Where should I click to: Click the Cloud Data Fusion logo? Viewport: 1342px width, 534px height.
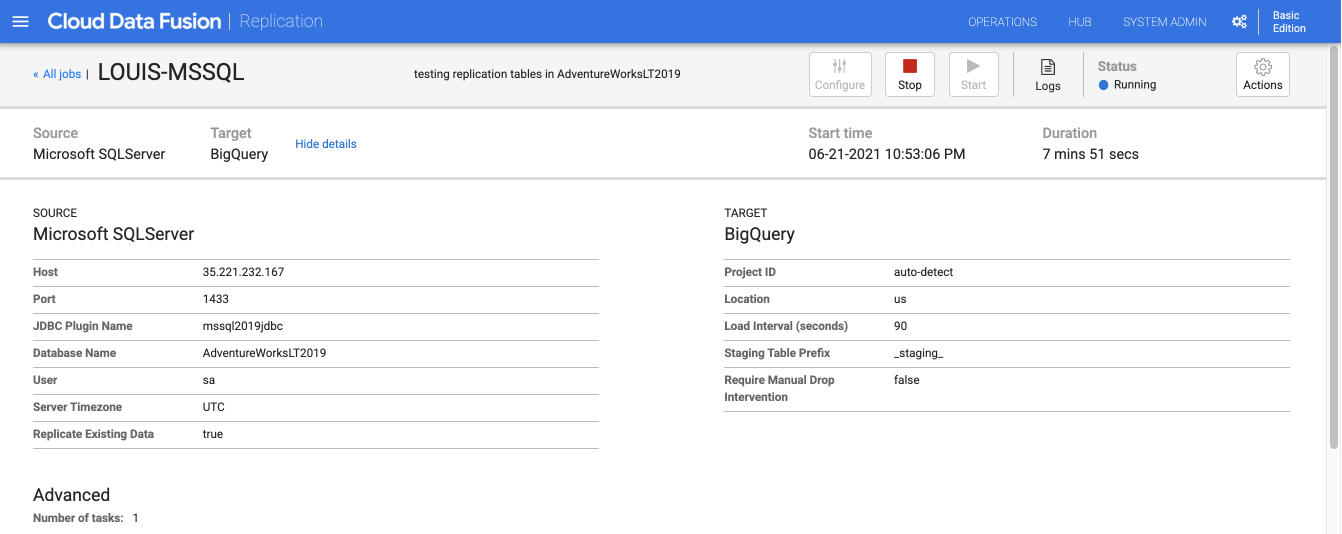pyautogui.click(x=133, y=21)
